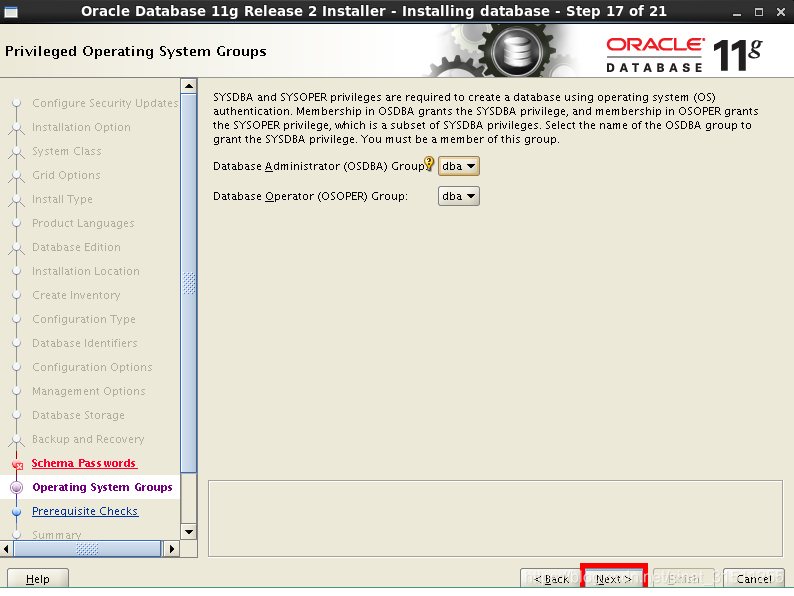Go to Prerequisite Checks step link
794x596 pixels.
click(85, 511)
